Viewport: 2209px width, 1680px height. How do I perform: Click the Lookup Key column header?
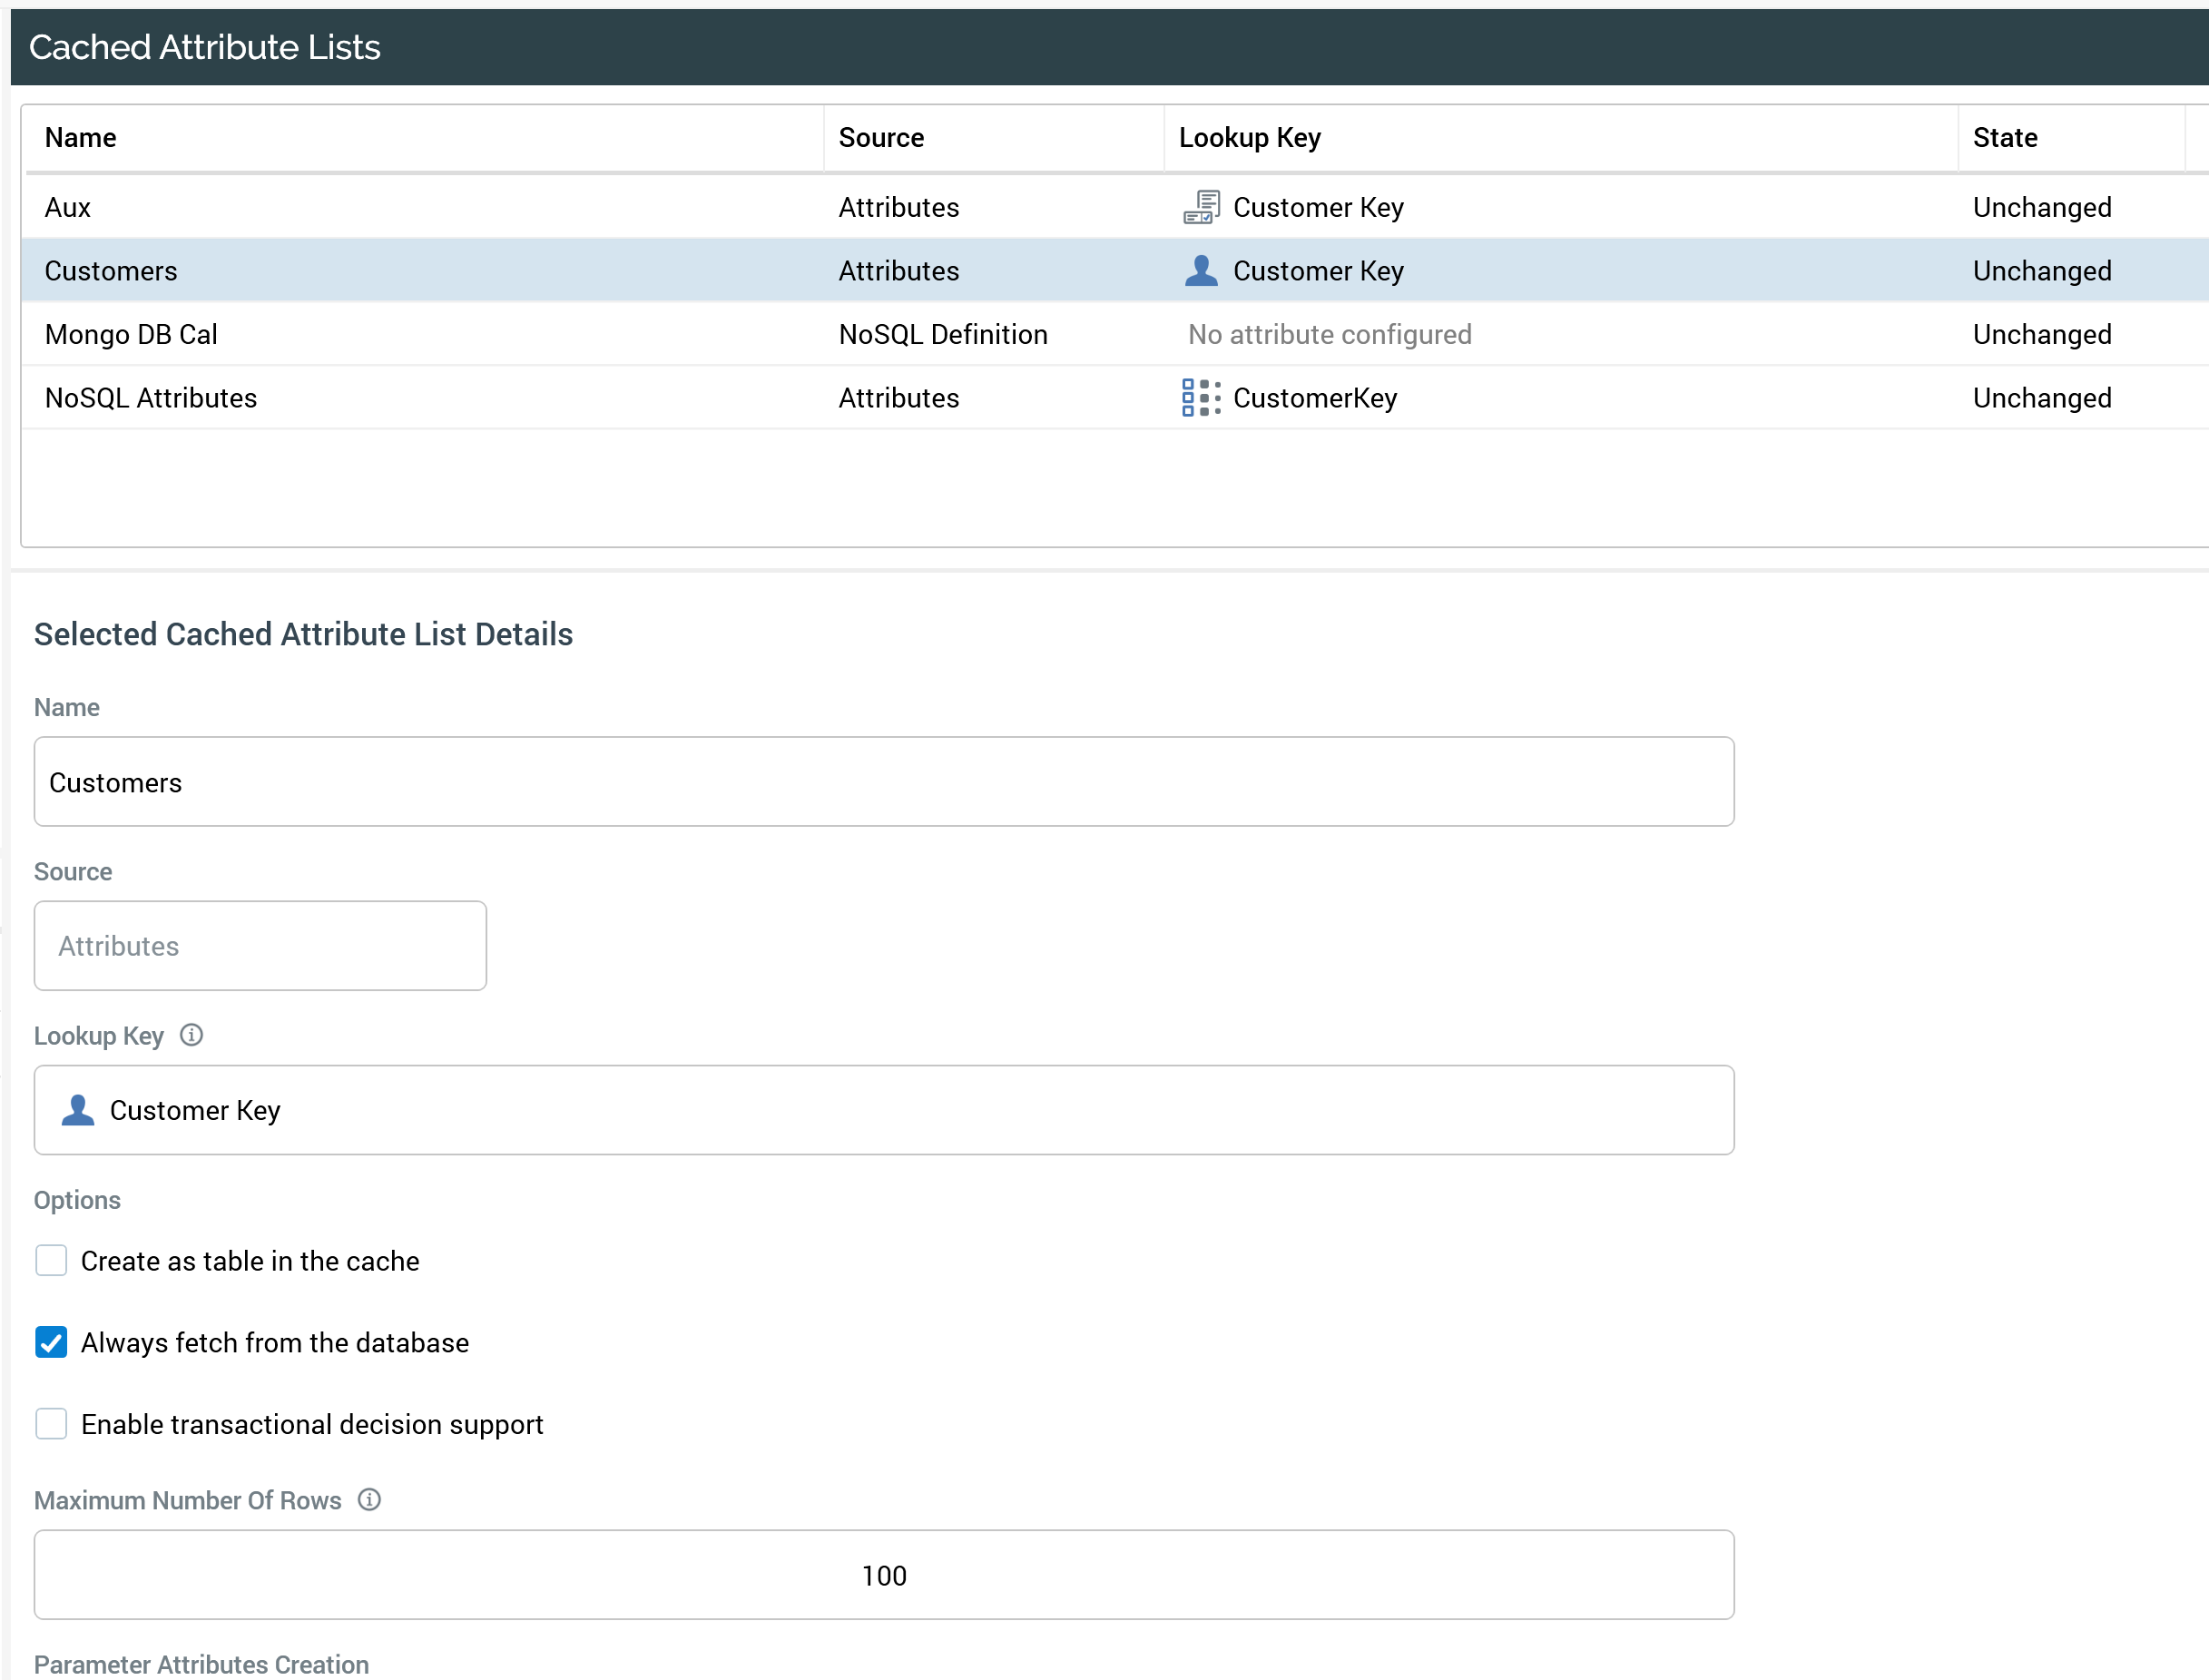[x=1249, y=138]
